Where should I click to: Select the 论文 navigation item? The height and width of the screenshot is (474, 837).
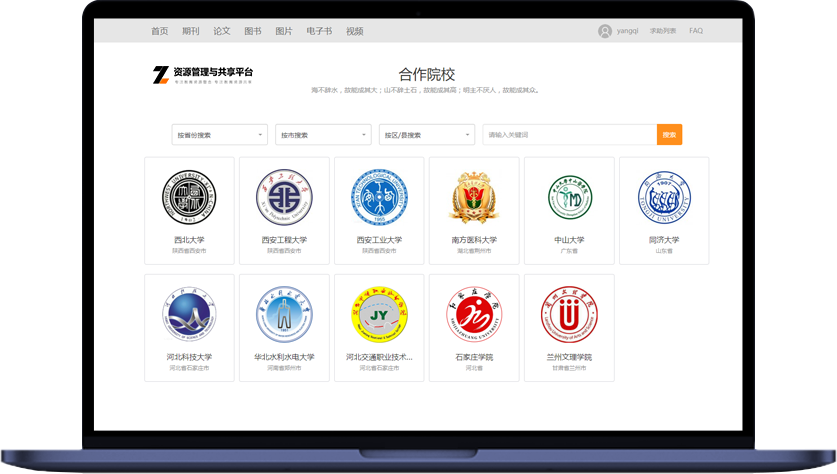[222, 31]
